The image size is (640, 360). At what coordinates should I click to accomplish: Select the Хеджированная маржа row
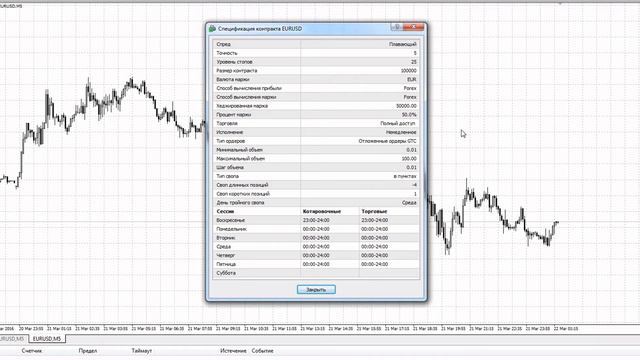[x=316, y=106]
